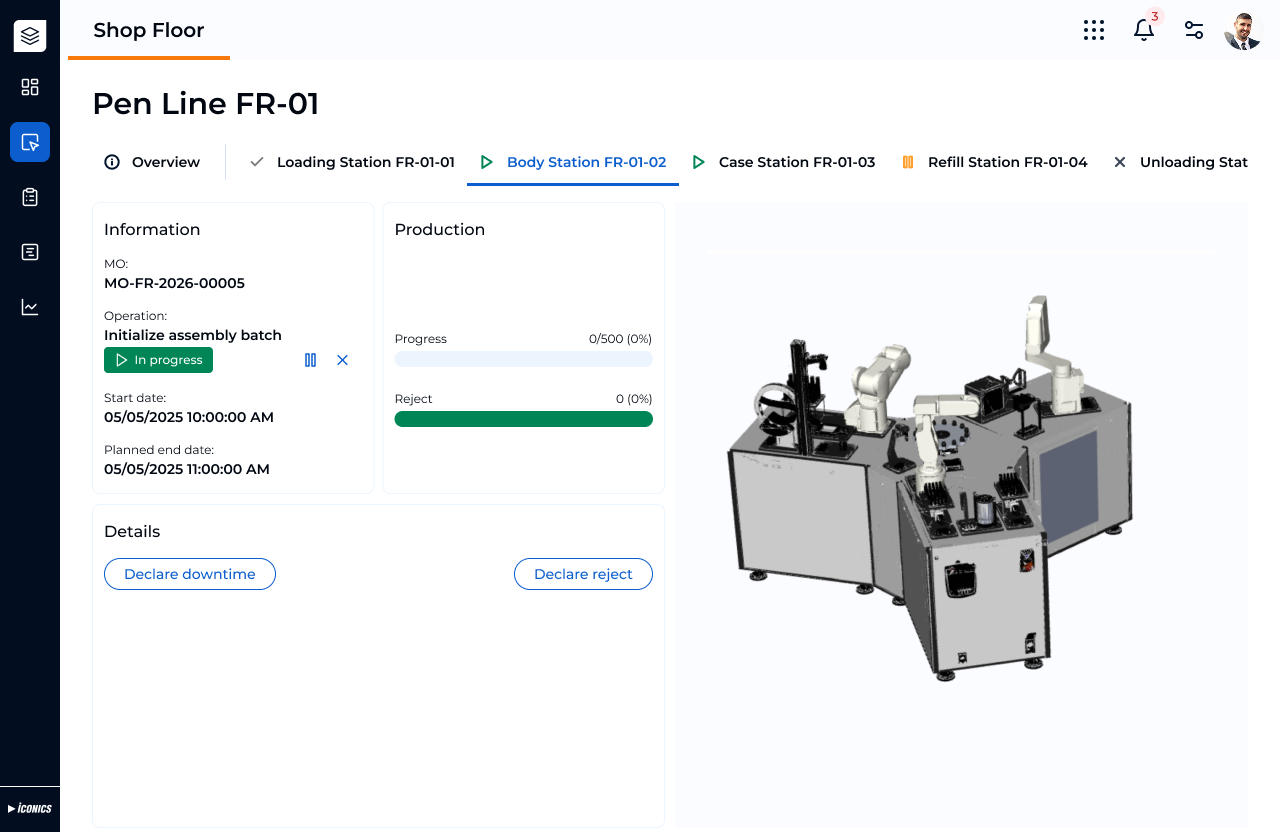Open the settings sliders icon
1280x832 pixels.
[x=1194, y=30]
